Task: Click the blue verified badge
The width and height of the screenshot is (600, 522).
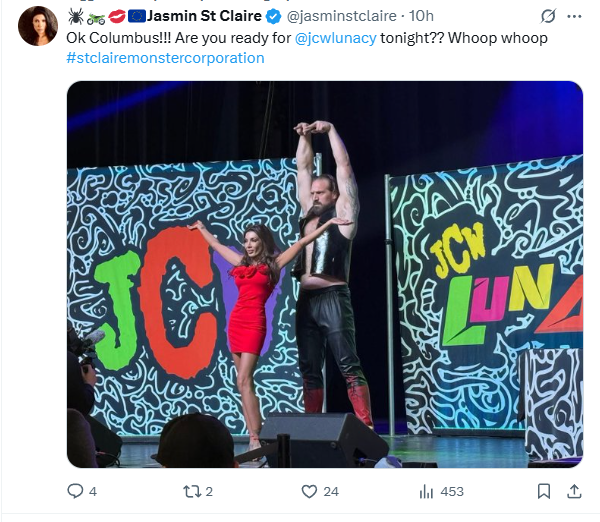Action: (272, 17)
